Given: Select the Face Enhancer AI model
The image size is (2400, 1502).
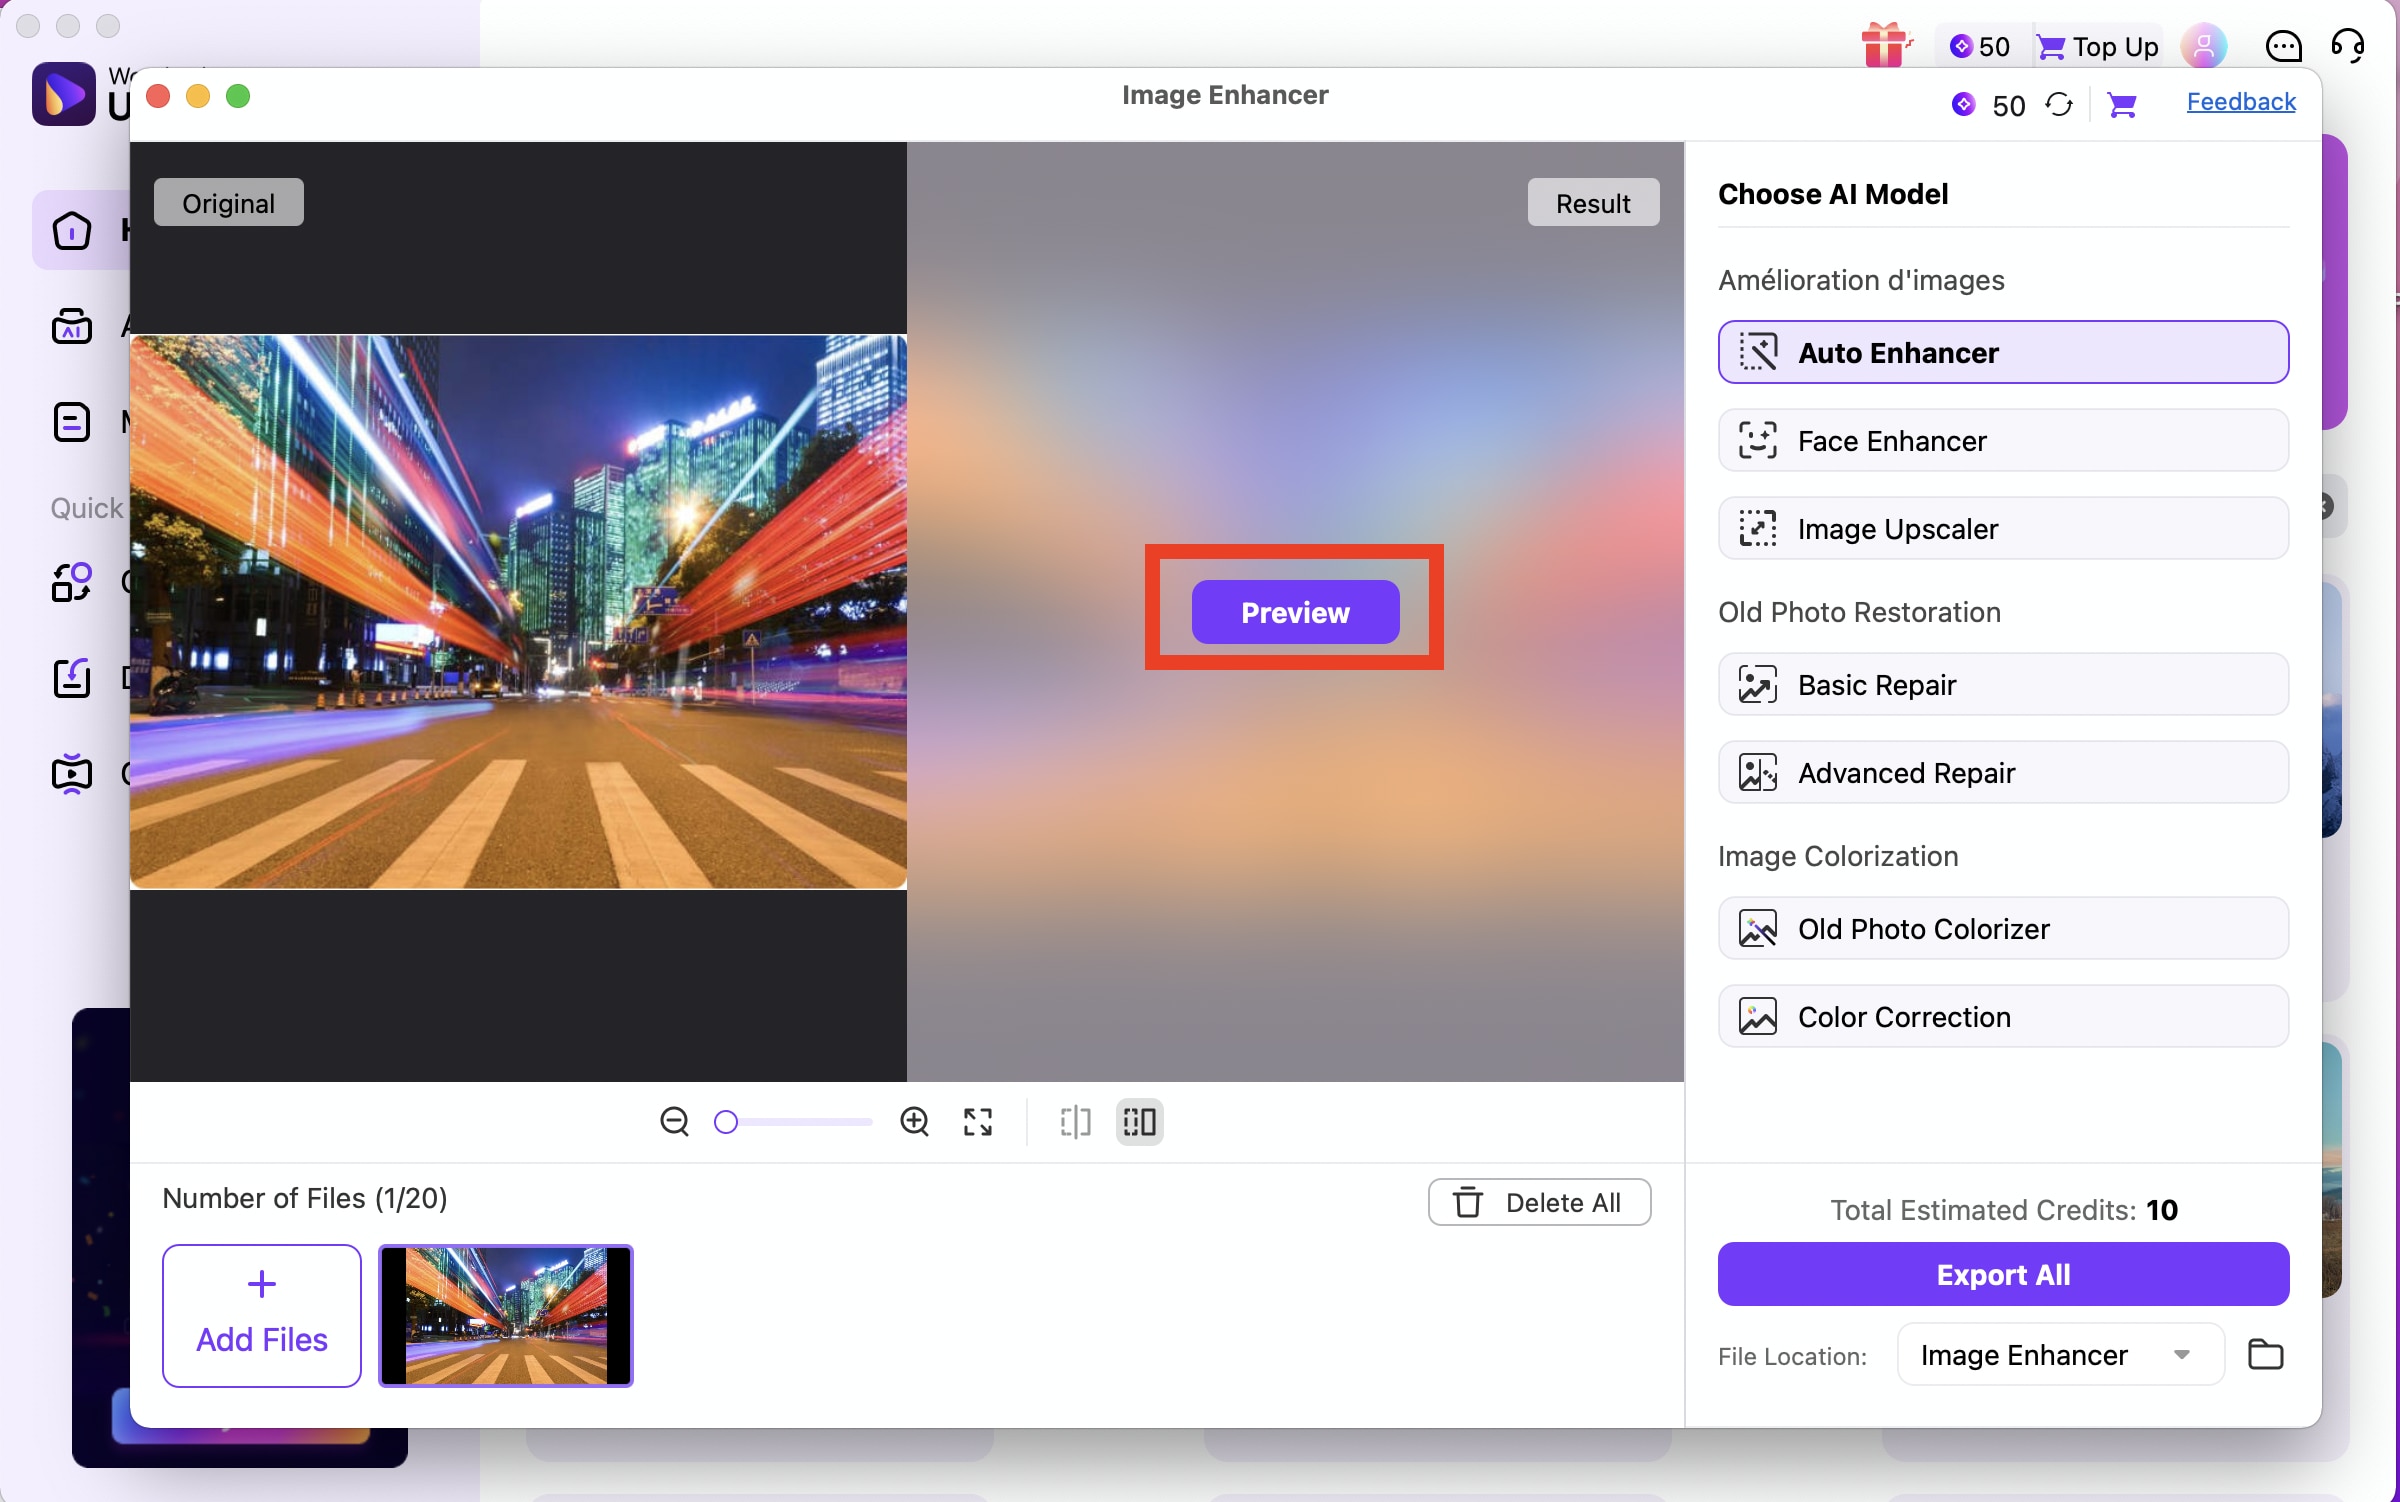Looking at the screenshot, I should (2002, 440).
